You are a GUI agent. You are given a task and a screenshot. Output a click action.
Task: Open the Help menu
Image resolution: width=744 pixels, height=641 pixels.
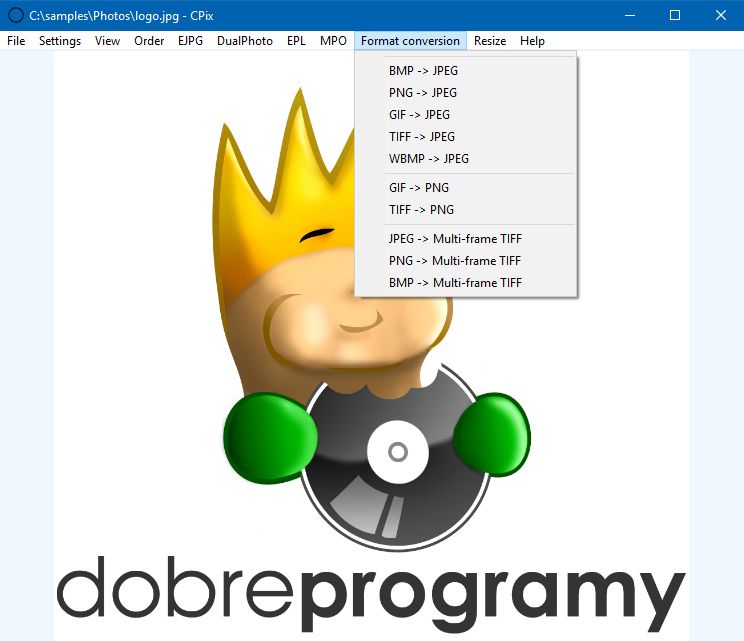[x=532, y=41]
